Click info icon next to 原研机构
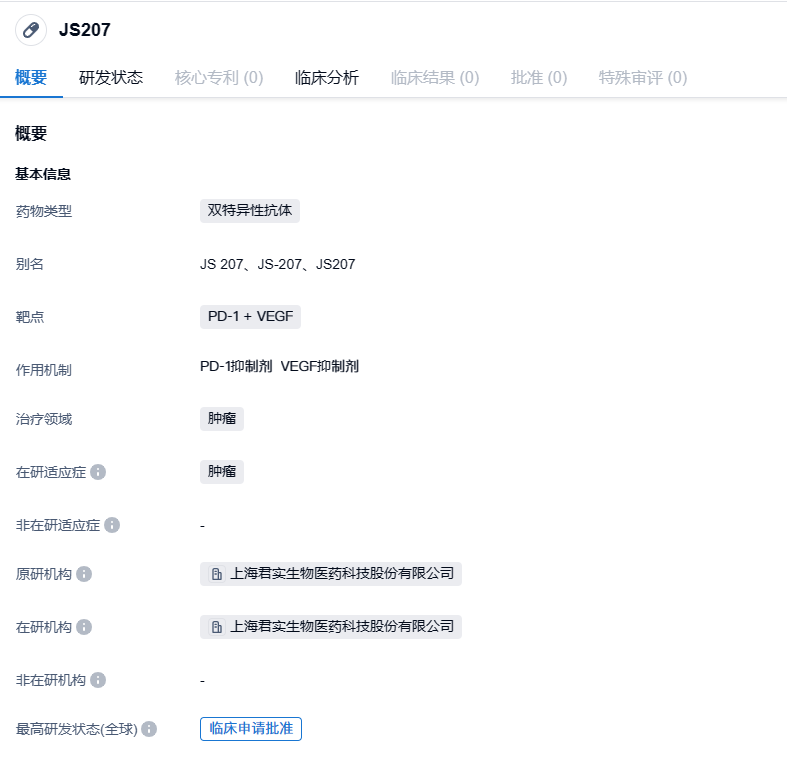 click(84, 574)
